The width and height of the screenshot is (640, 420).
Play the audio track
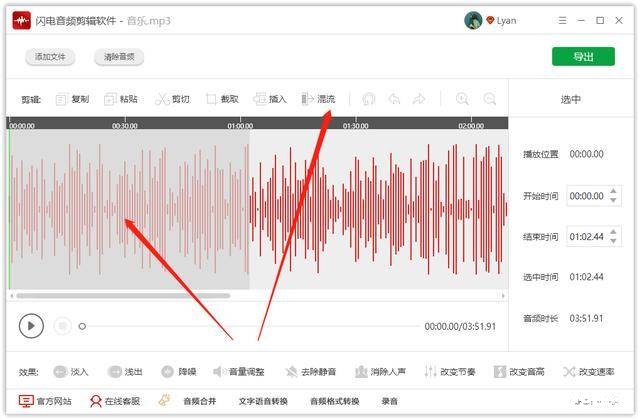click(x=31, y=326)
